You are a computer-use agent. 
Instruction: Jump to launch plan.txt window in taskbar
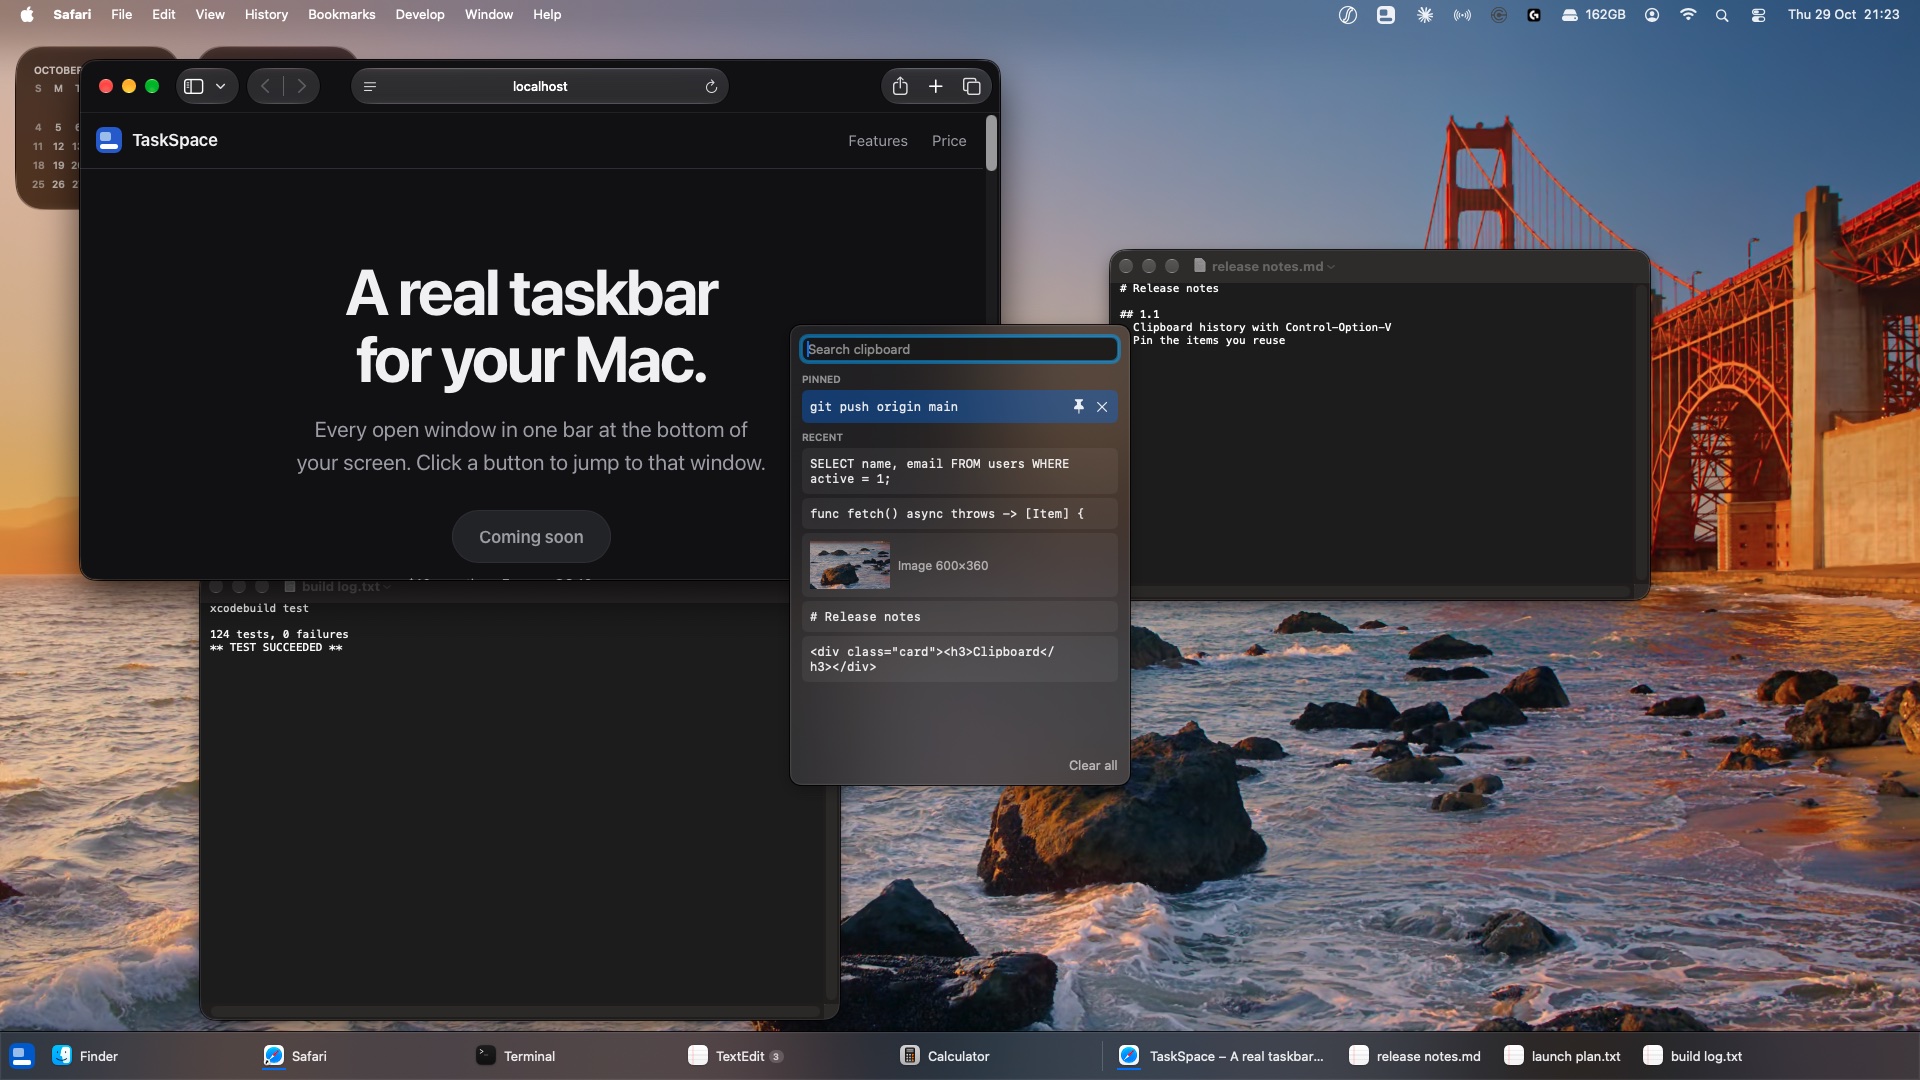[x=1563, y=1056]
